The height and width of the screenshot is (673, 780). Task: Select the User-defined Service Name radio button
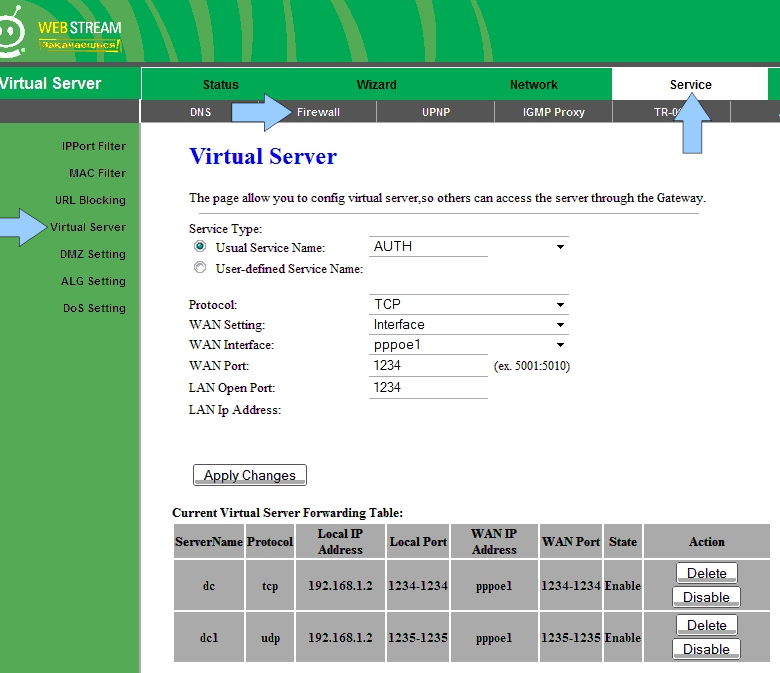[200, 268]
